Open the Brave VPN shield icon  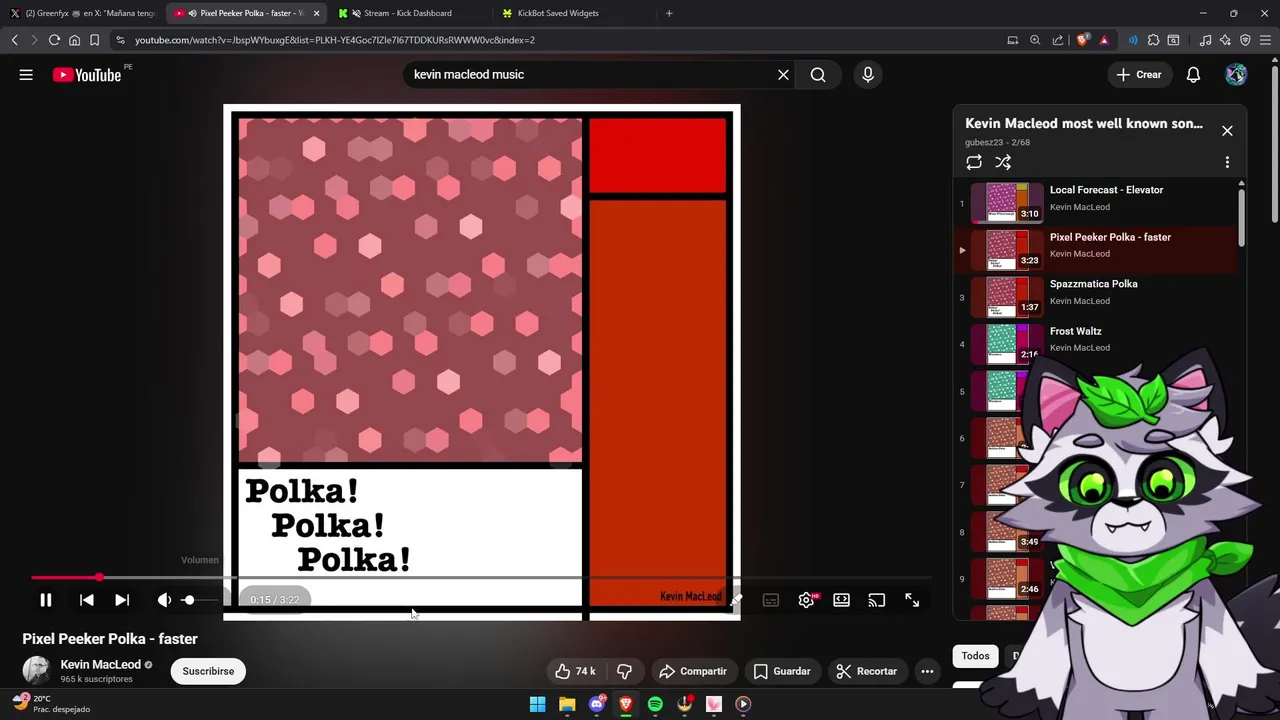[x=1245, y=40]
